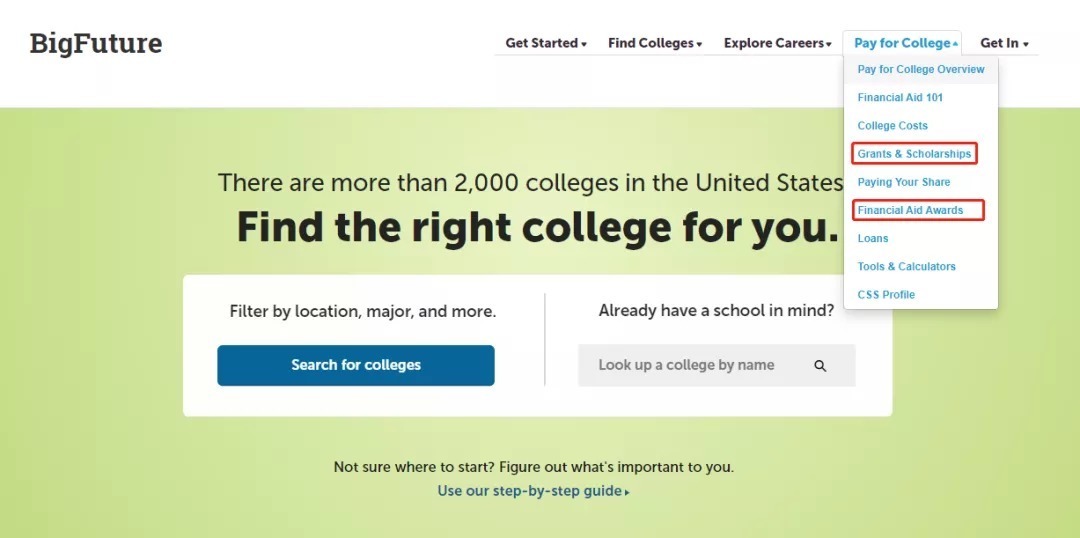Open the Explore Careers dropdown
1080x538 pixels.
coord(777,43)
